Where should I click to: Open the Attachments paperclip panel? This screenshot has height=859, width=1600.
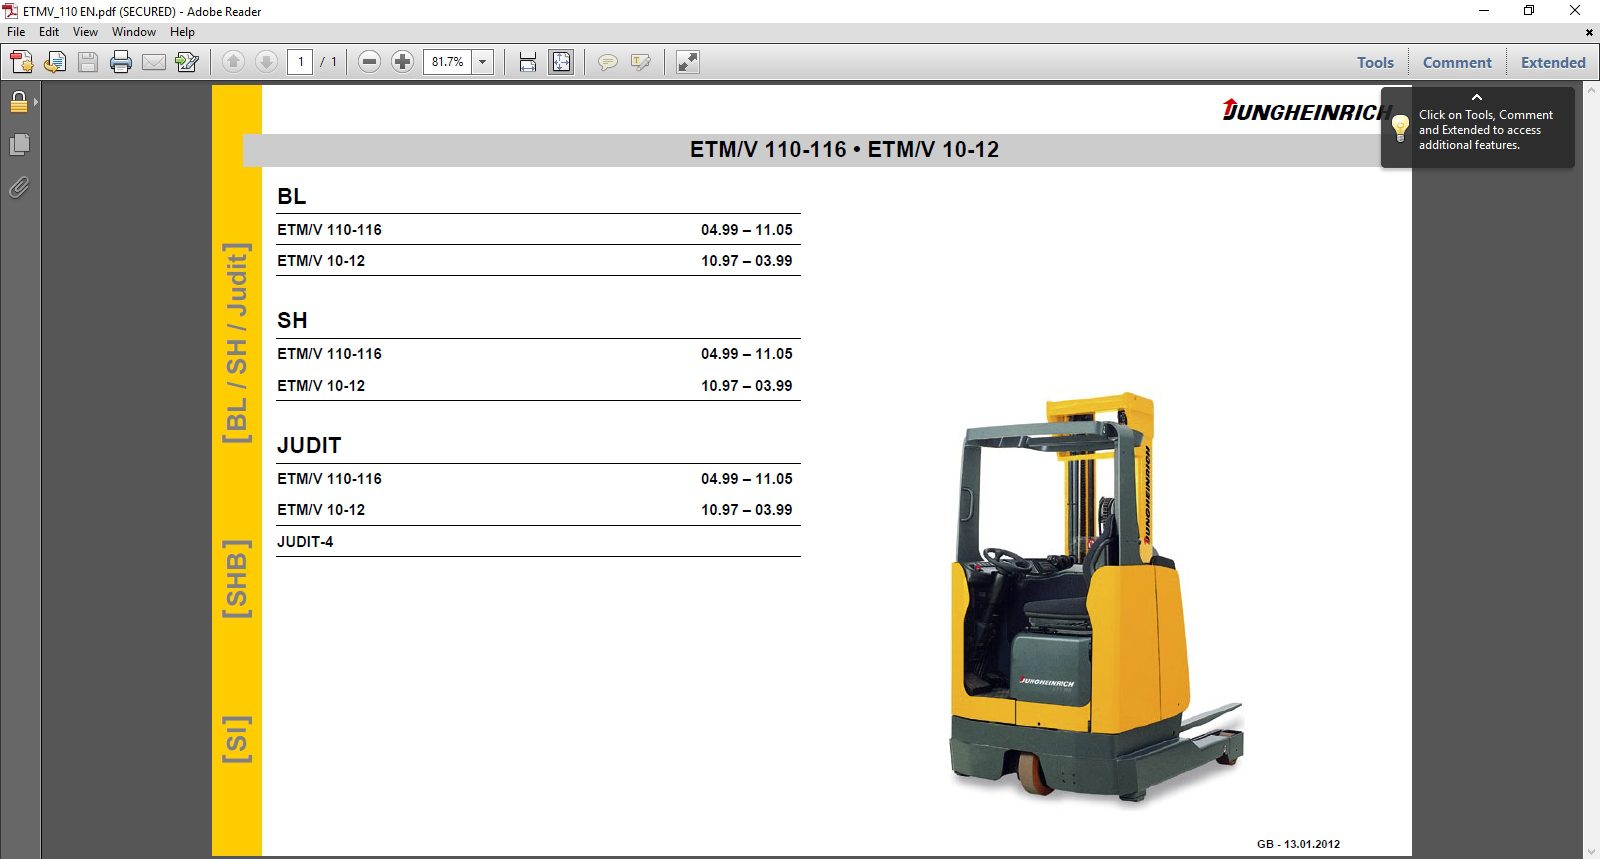point(19,187)
